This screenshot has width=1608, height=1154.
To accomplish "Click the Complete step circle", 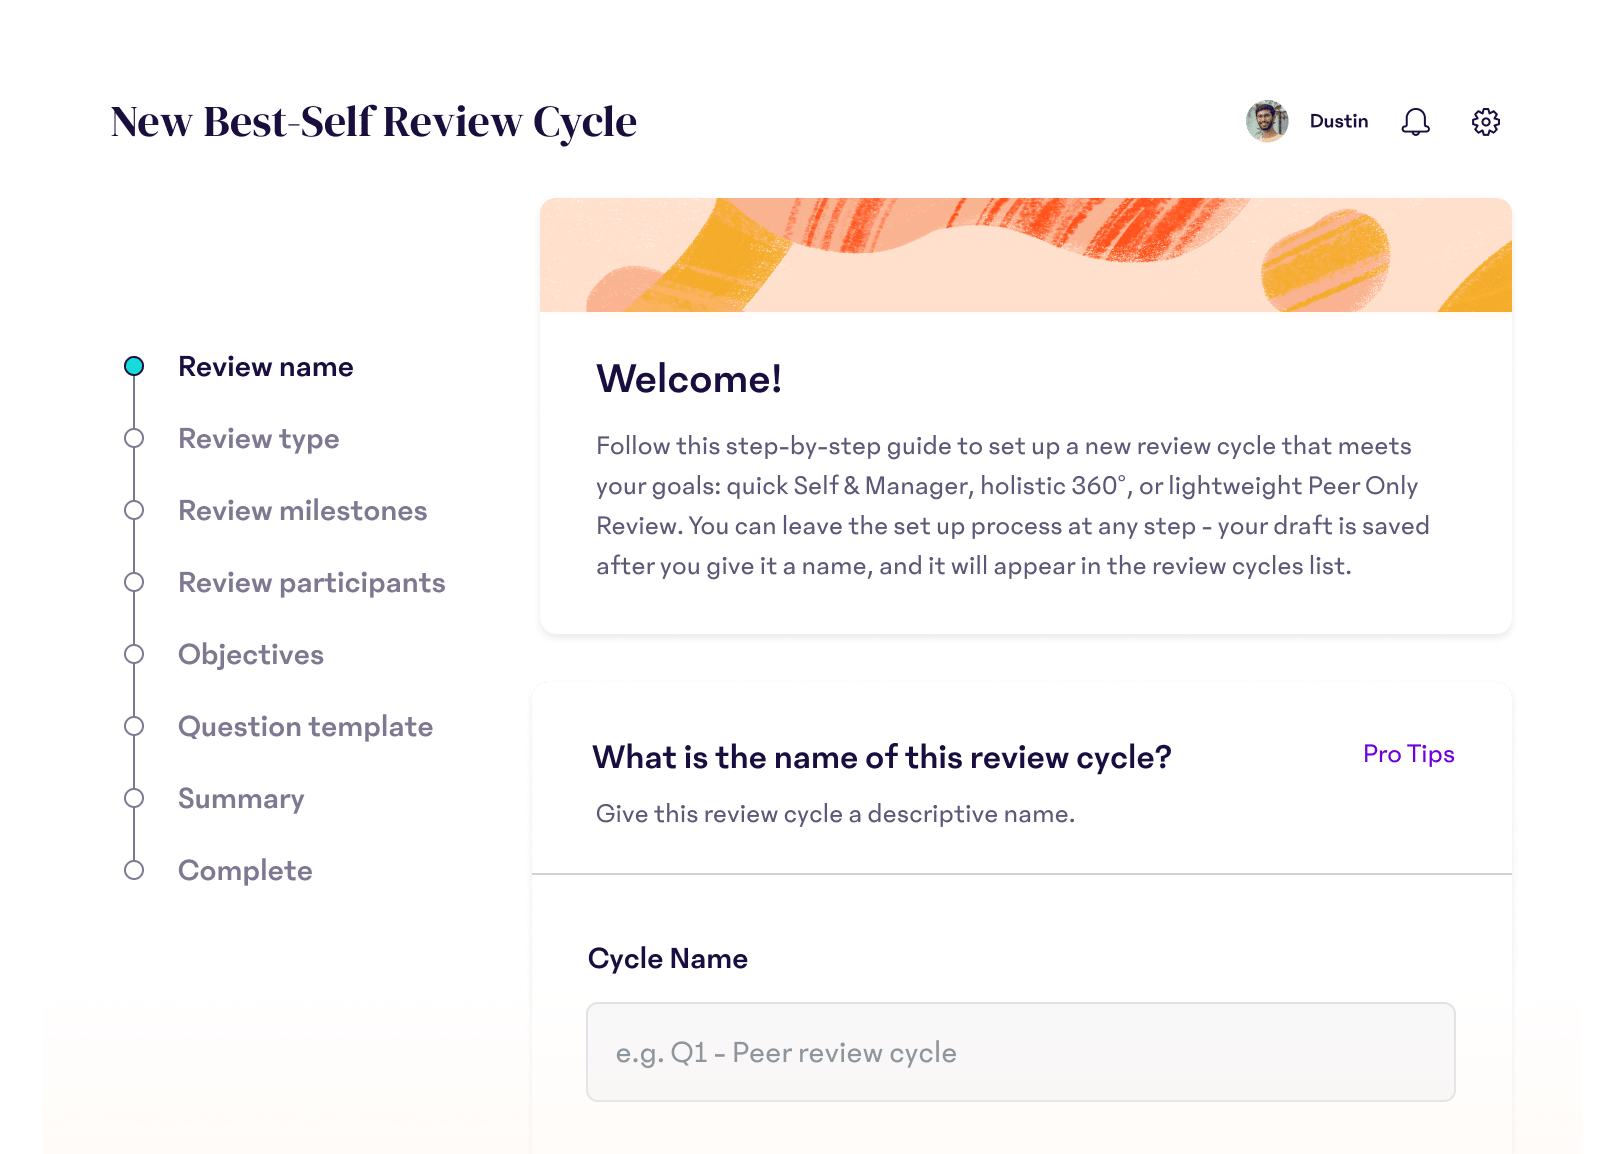I will coord(134,870).
